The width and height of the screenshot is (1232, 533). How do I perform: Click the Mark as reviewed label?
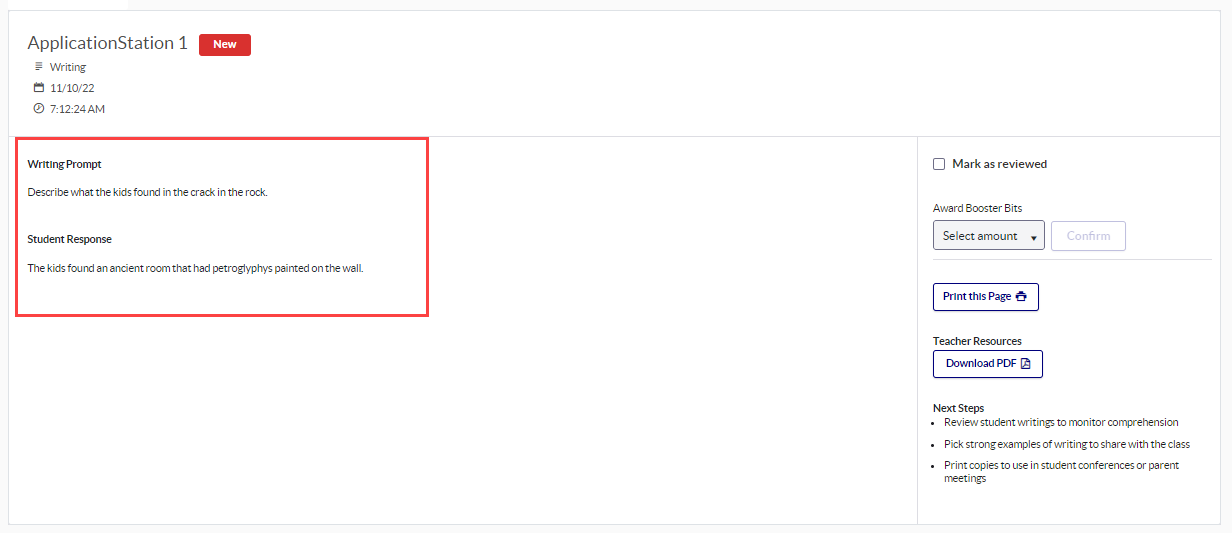pos(999,164)
